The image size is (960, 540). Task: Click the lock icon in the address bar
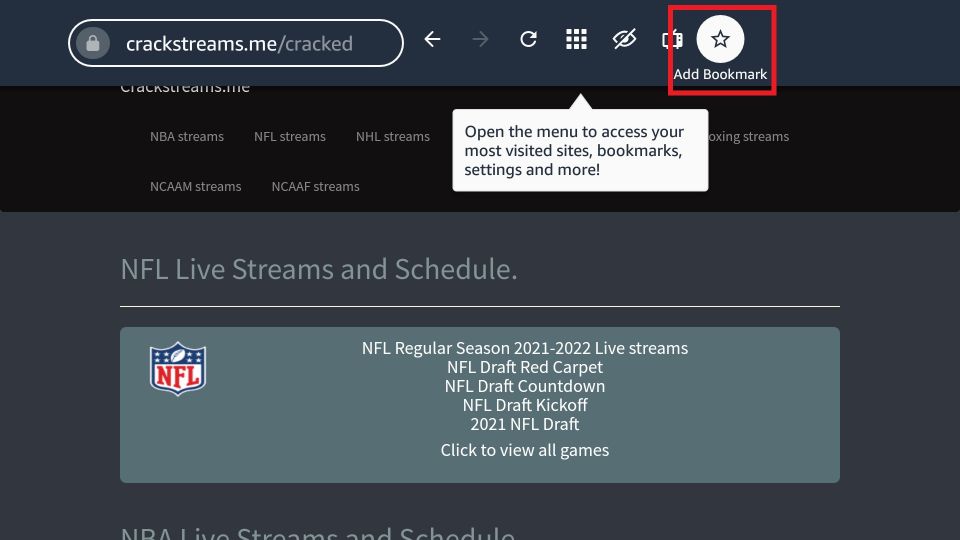(93, 43)
